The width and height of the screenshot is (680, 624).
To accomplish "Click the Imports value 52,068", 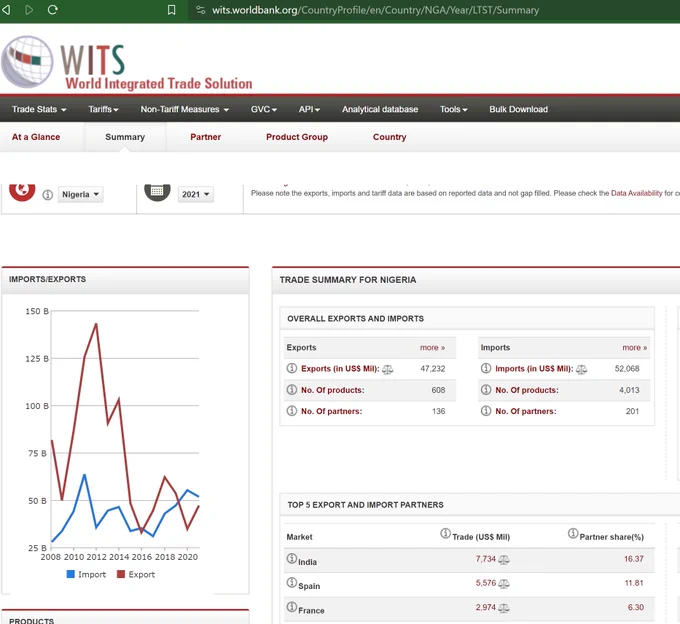I will [627, 369].
